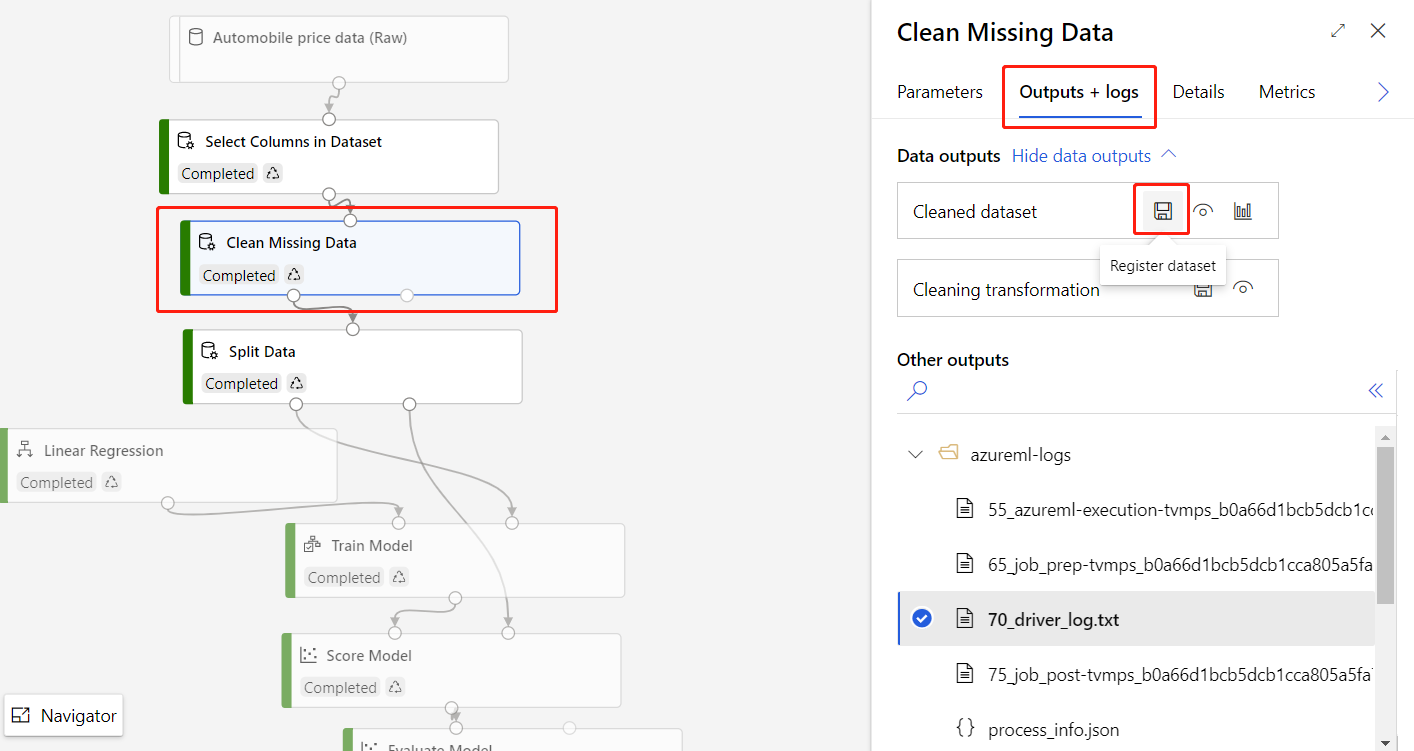The height and width of the screenshot is (751, 1414).
Task: Open the Navigator panel
Action: click(x=65, y=716)
